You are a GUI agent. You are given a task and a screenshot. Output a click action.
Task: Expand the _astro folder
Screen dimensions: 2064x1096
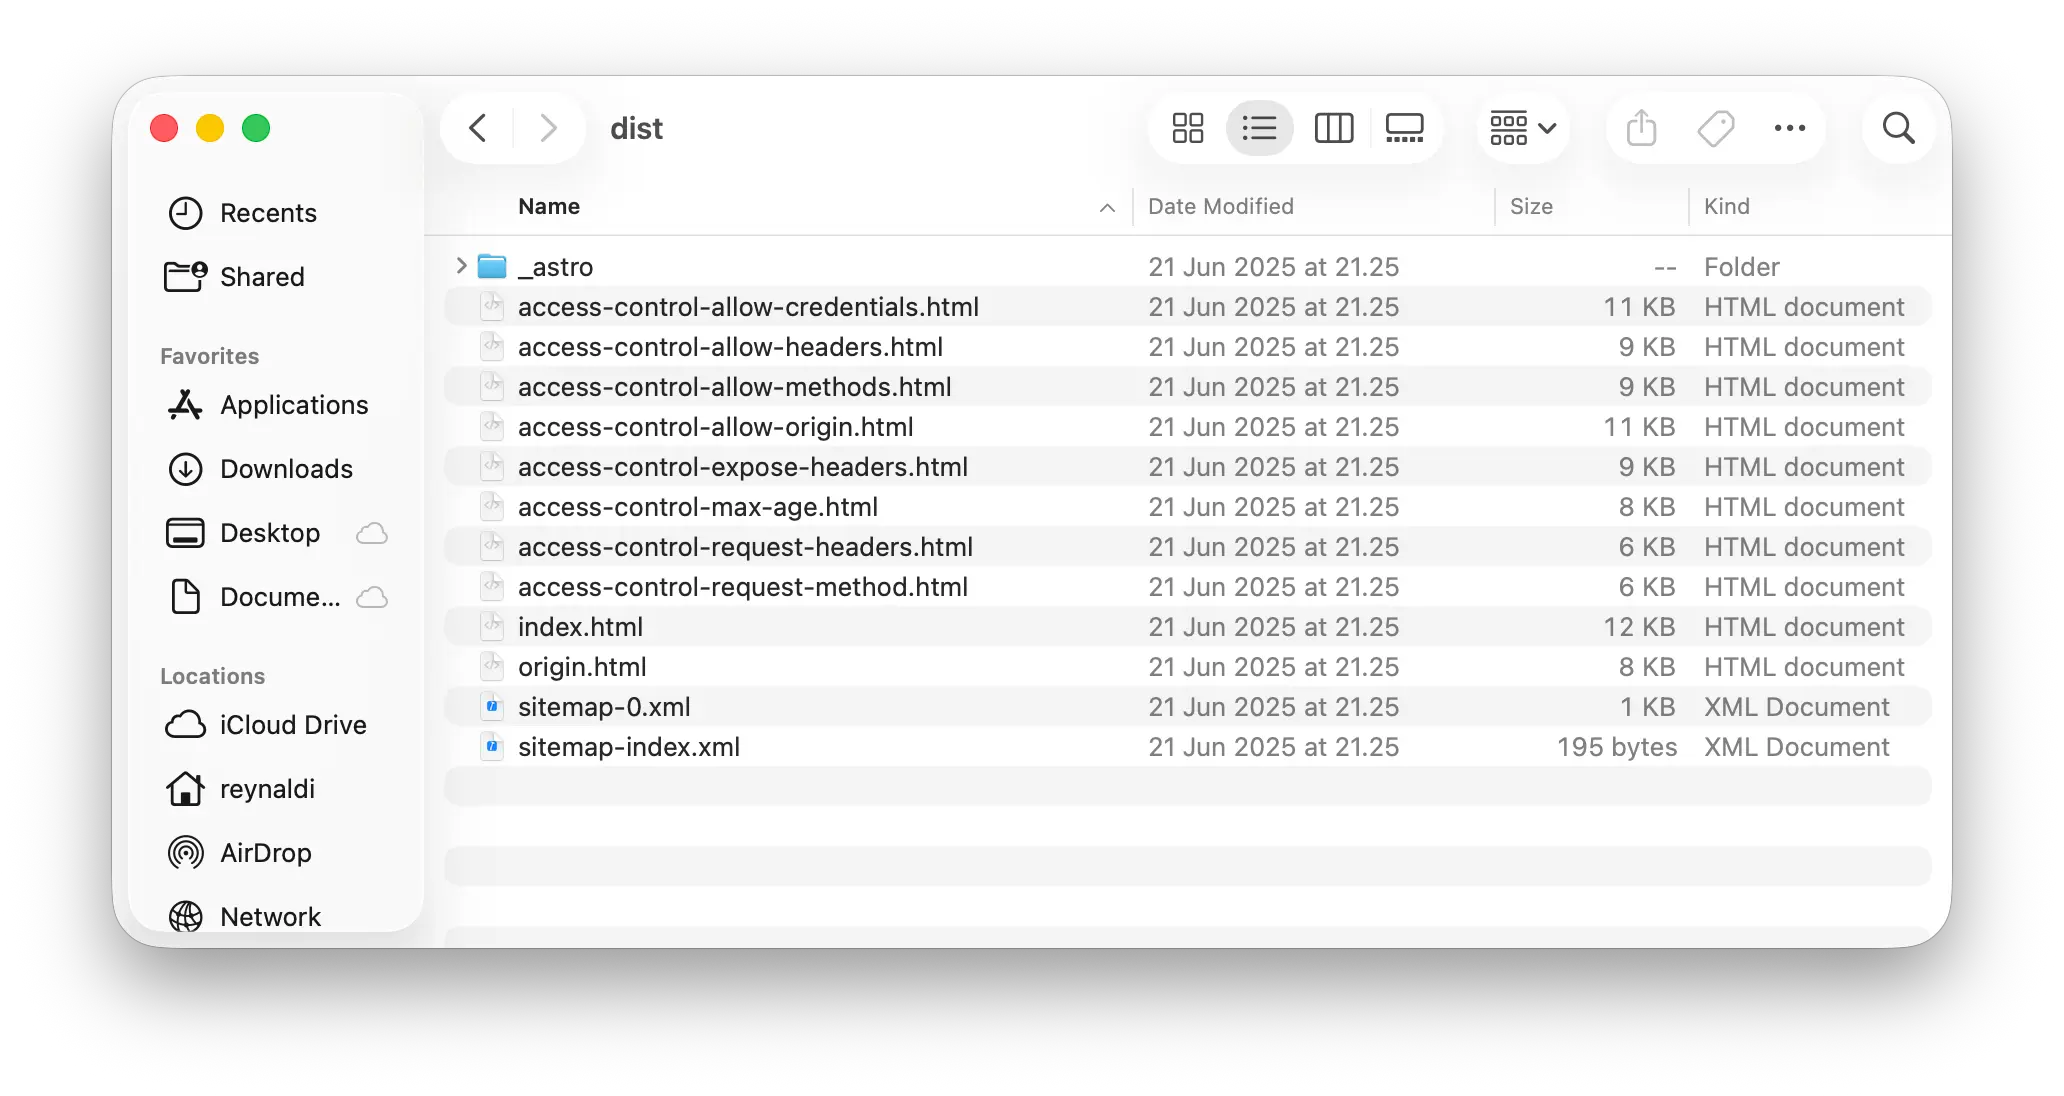[461, 266]
